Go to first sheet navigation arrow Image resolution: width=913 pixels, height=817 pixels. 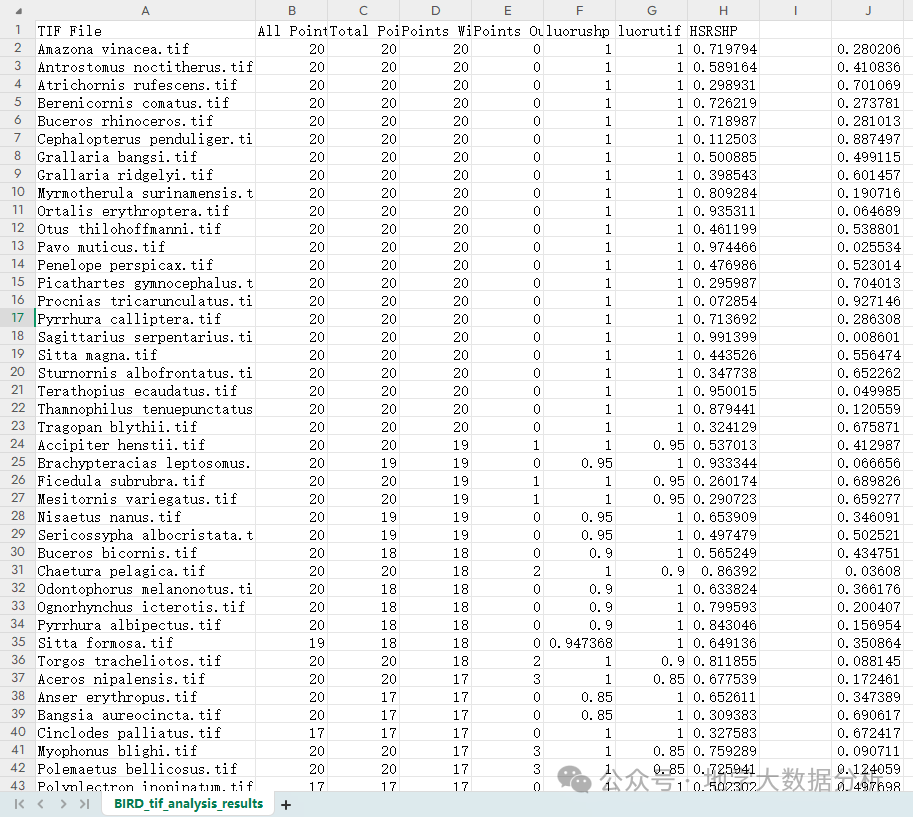(x=19, y=804)
